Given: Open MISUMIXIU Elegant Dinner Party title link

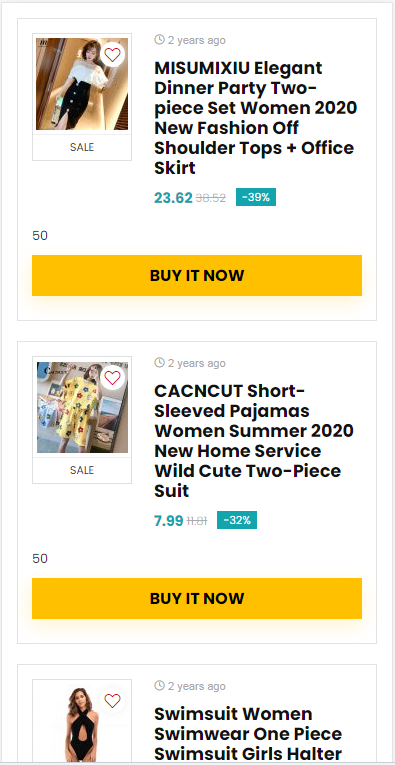Looking at the screenshot, I should pos(256,118).
